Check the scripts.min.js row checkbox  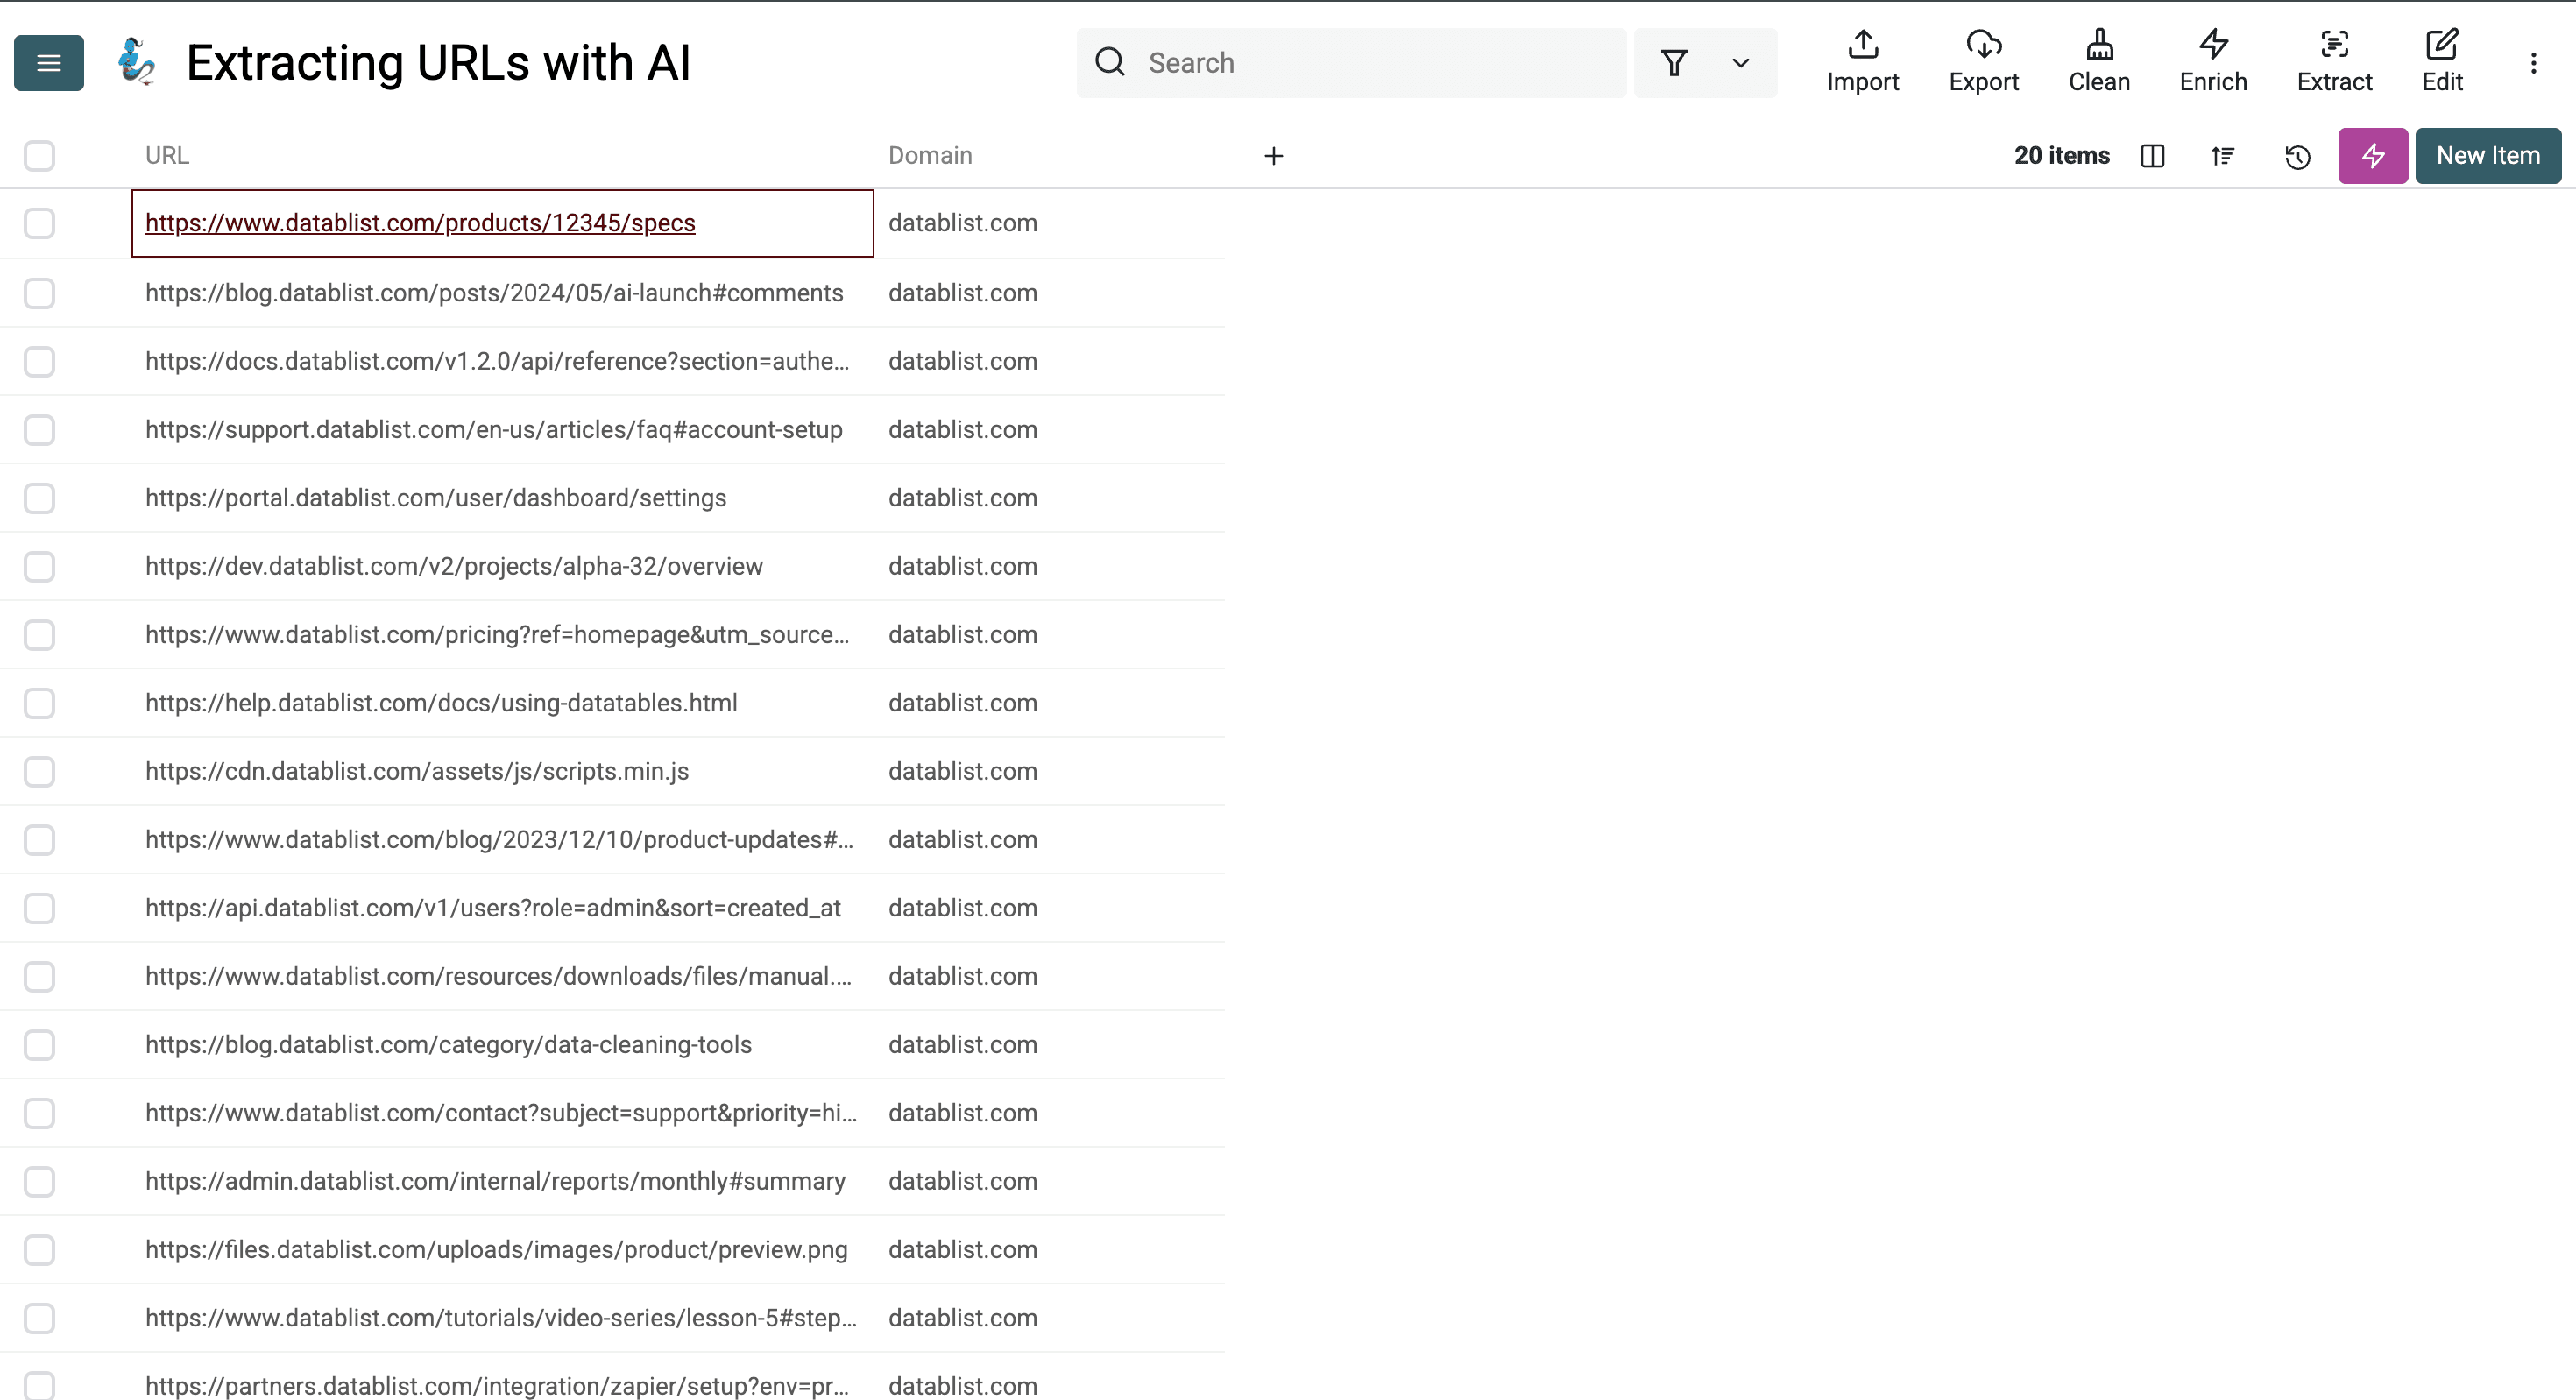(39, 771)
